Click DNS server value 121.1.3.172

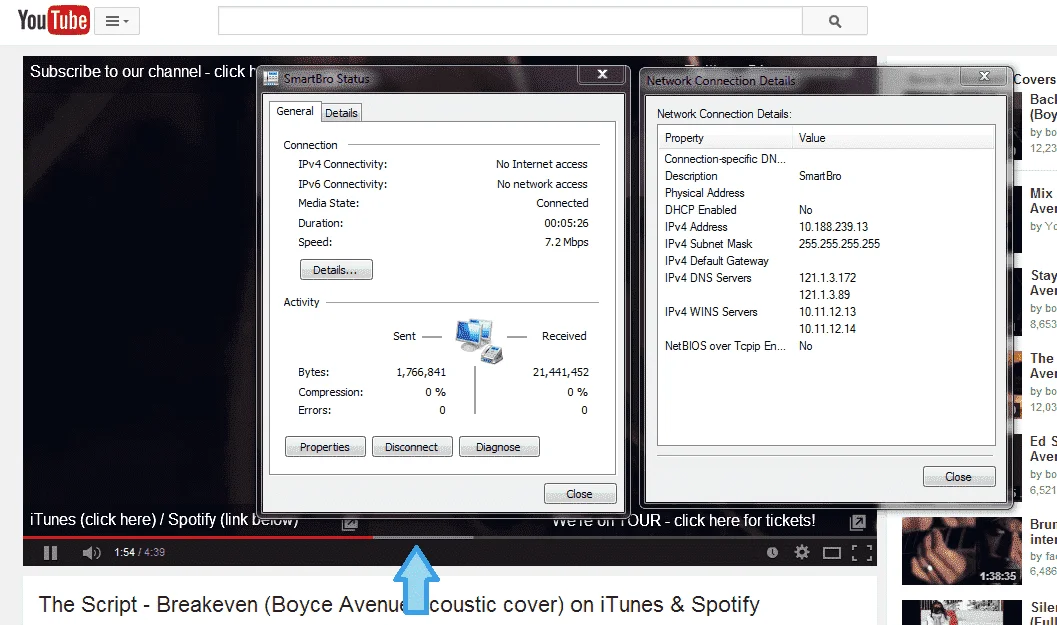pos(827,278)
